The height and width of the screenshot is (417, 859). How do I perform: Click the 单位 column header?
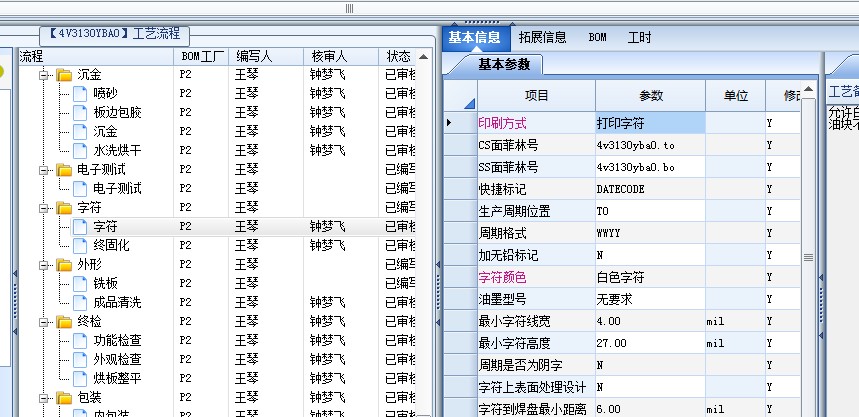coord(735,95)
